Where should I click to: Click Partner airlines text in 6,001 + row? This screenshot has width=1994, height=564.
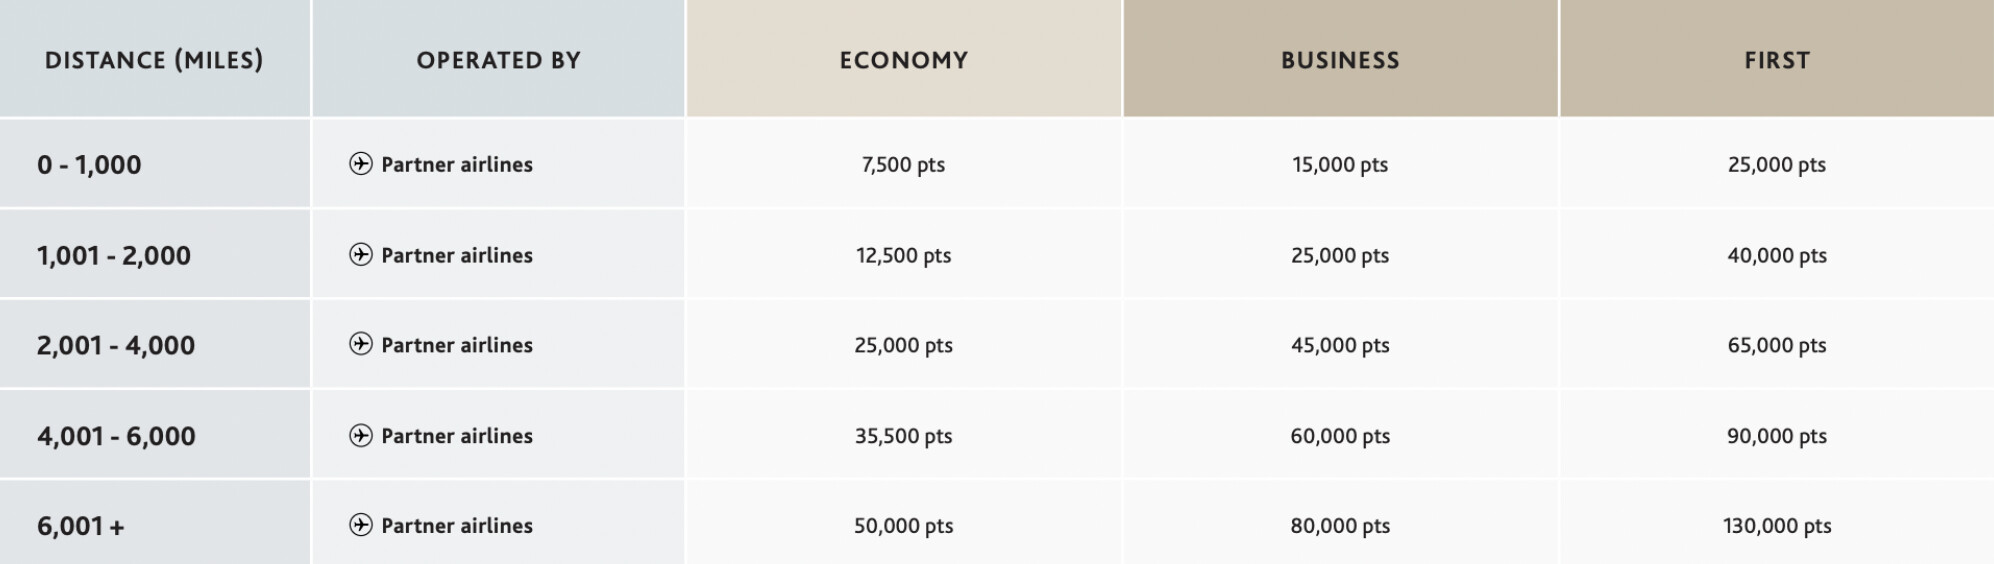(x=457, y=526)
